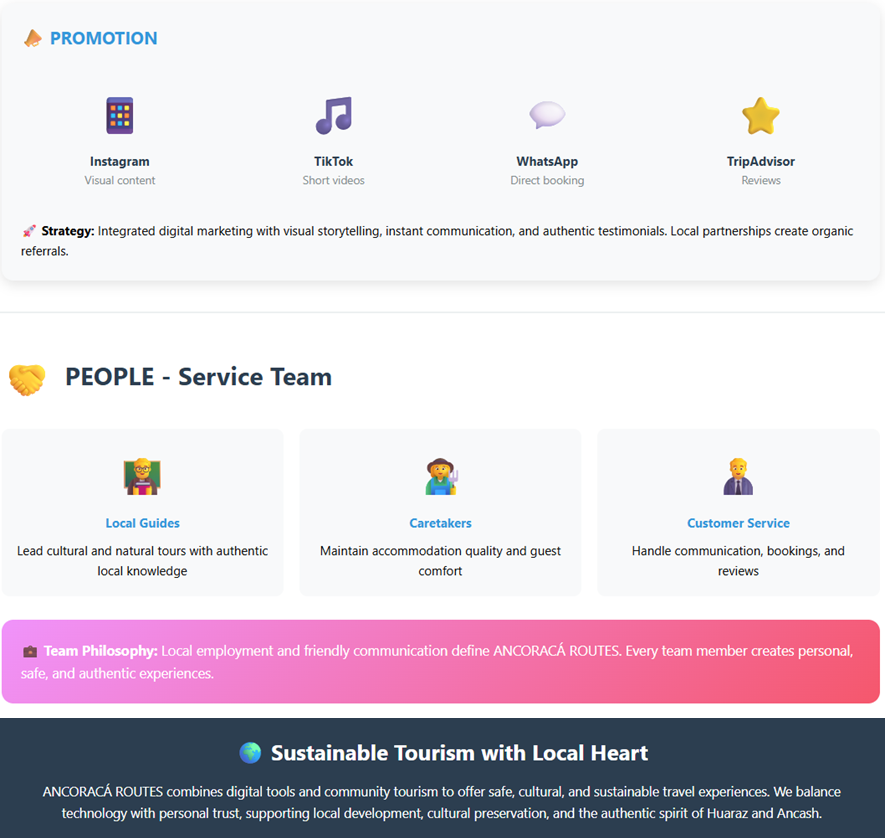Open the Customer Service link
Image resolution: width=885 pixels, height=838 pixels.
tap(738, 523)
